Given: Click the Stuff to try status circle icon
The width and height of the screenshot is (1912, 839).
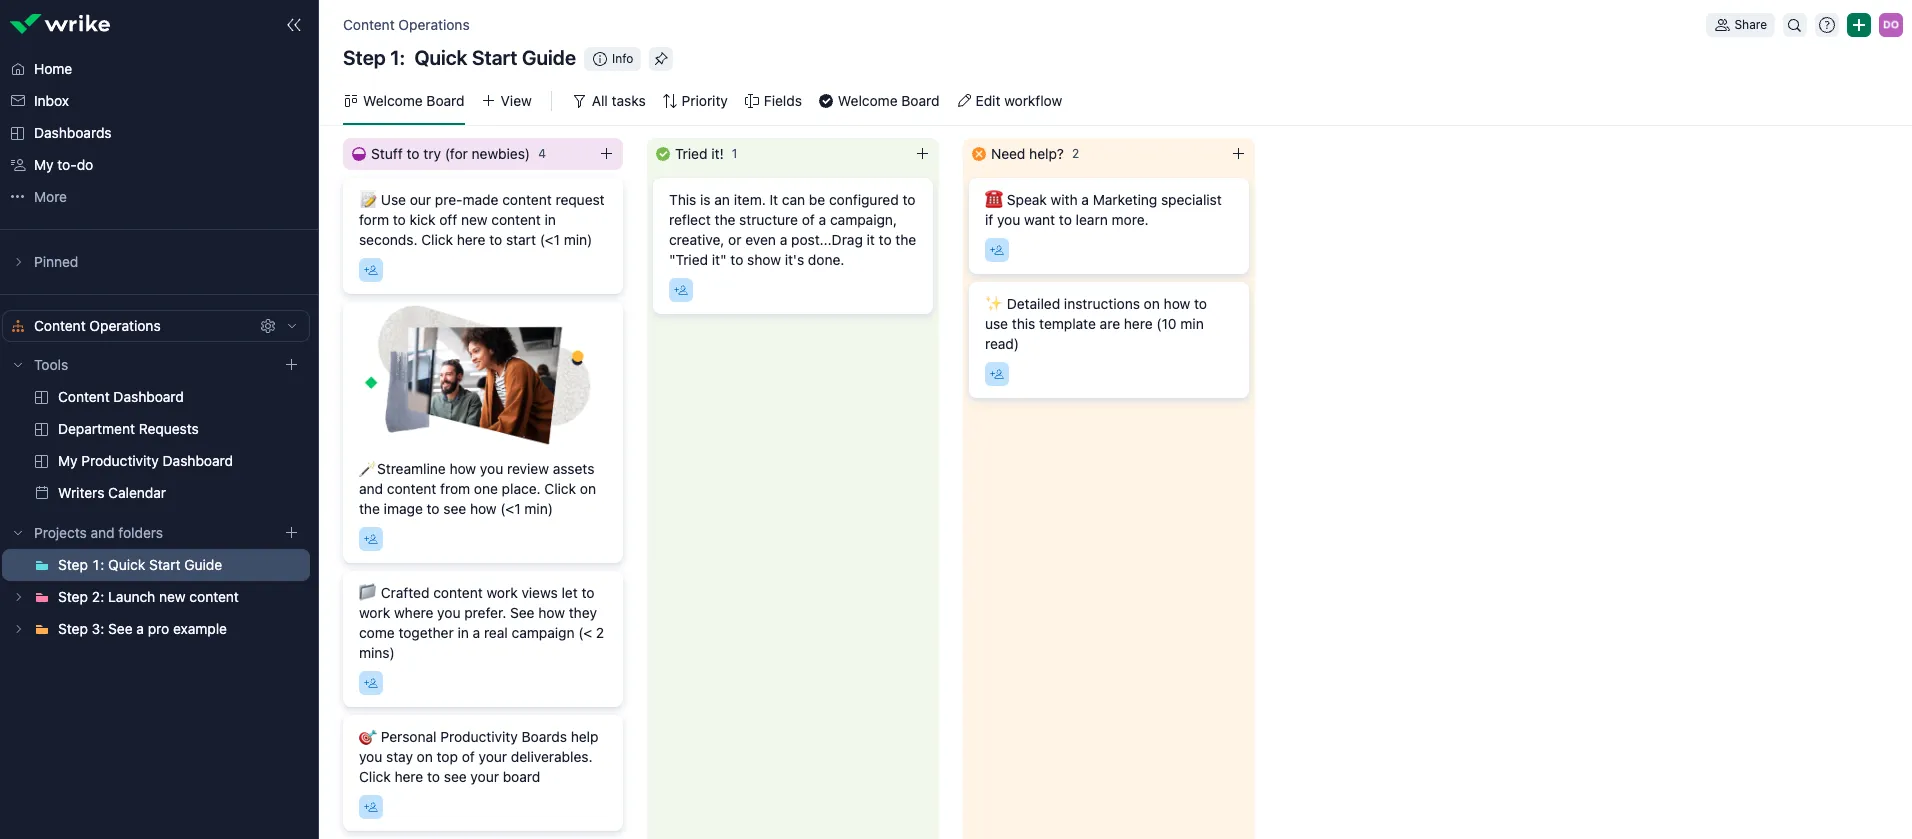Looking at the screenshot, I should pos(359,154).
